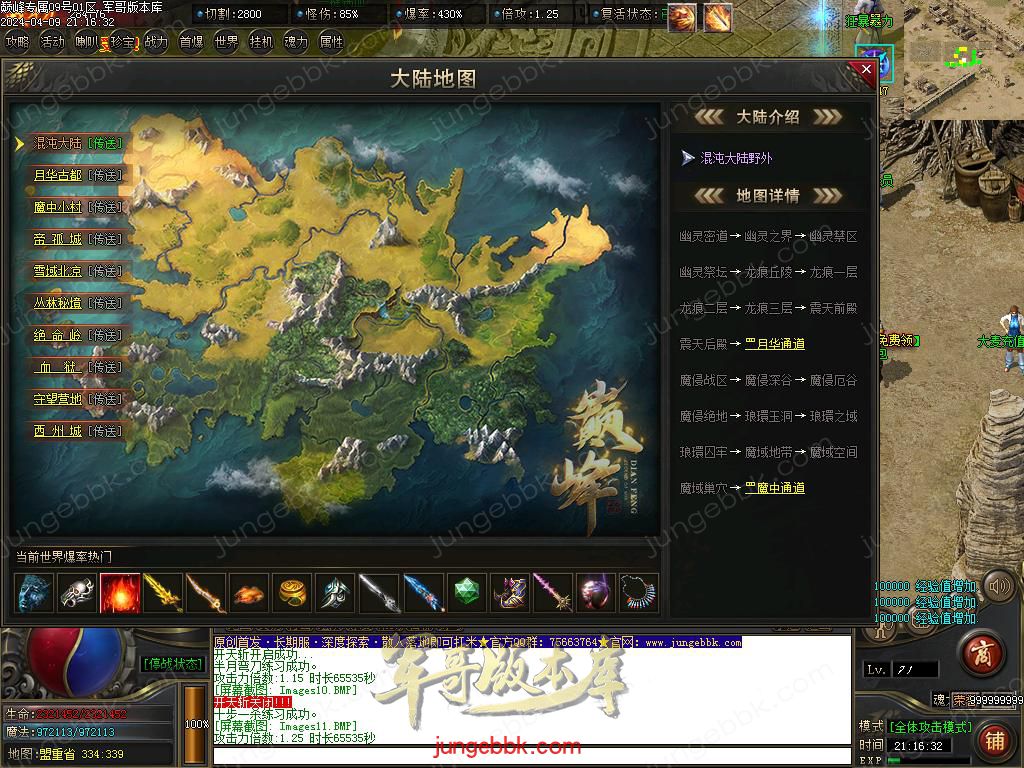1024x768 pixels.
Task: Select the red flame item icon
Action: 120,593
